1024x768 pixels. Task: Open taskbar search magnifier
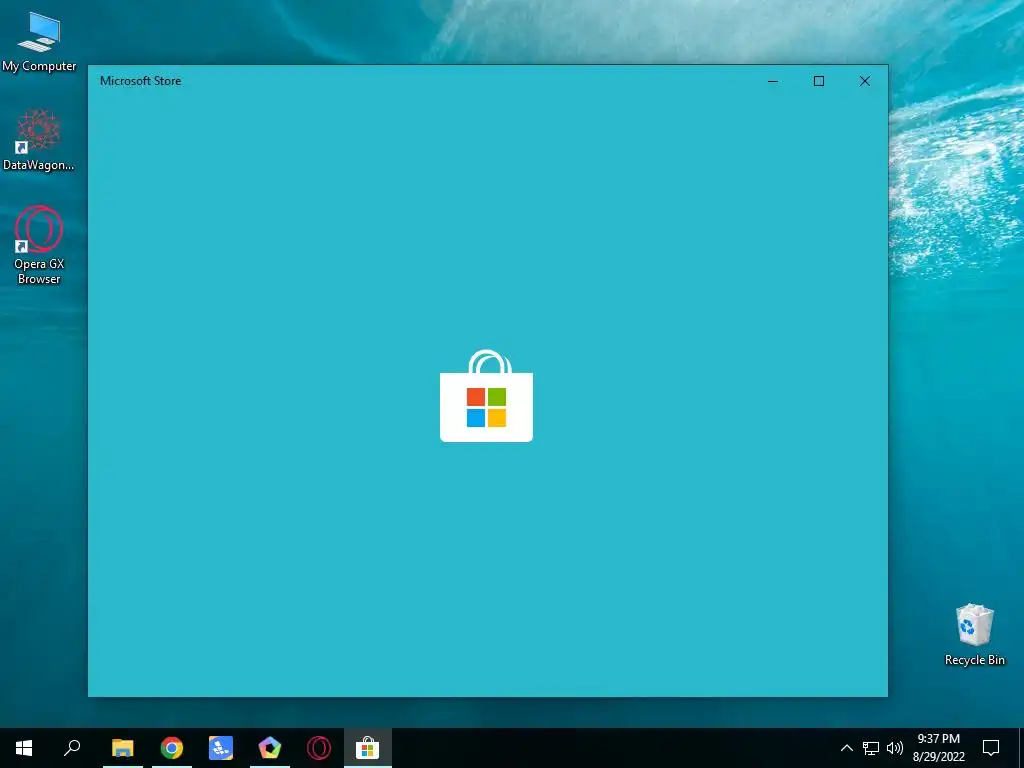pyautogui.click(x=72, y=748)
